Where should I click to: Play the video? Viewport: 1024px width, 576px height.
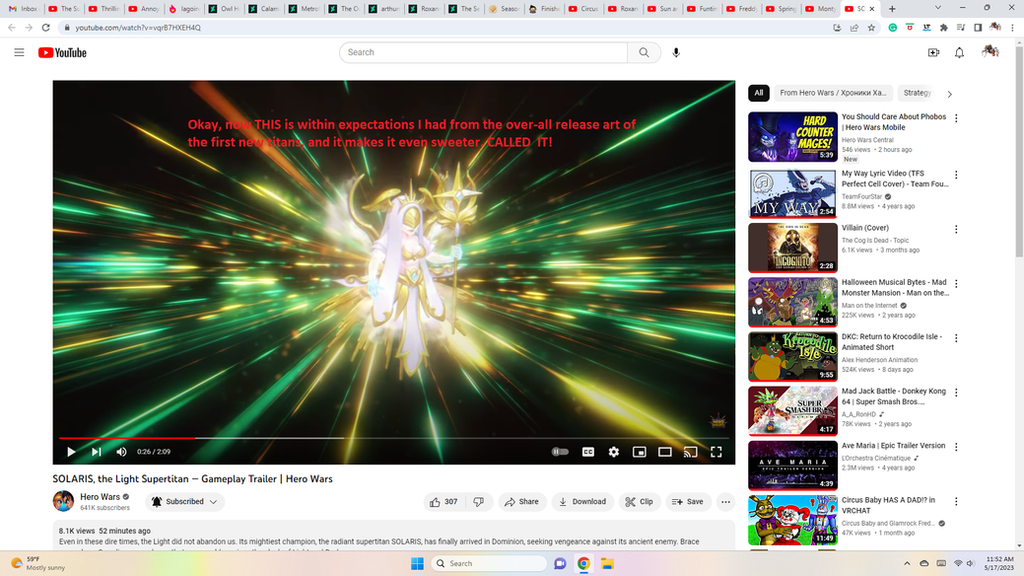pos(71,451)
